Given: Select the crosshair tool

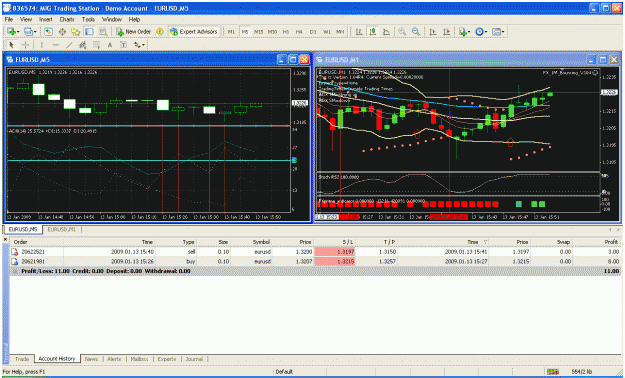Looking at the screenshot, I should tap(25, 45).
